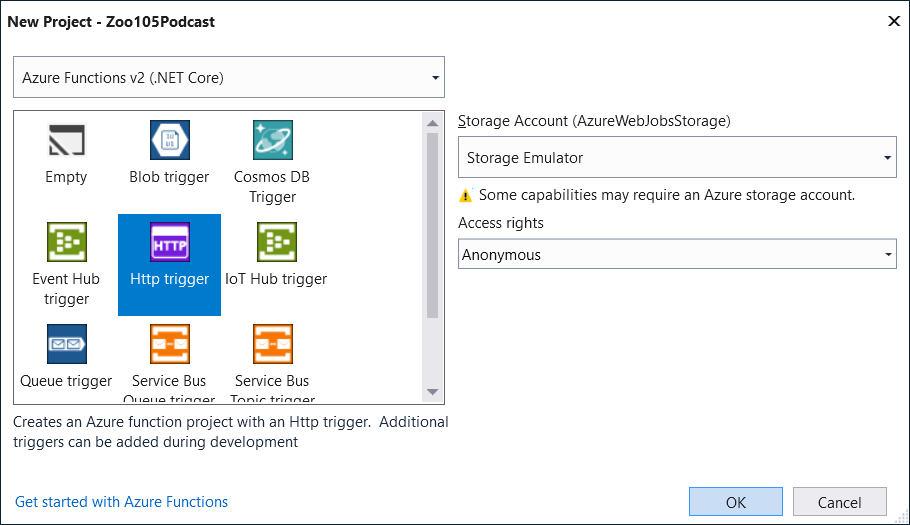The height and width of the screenshot is (525, 910).
Task: Close the New Project dialog window
Action: (x=894, y=21)
